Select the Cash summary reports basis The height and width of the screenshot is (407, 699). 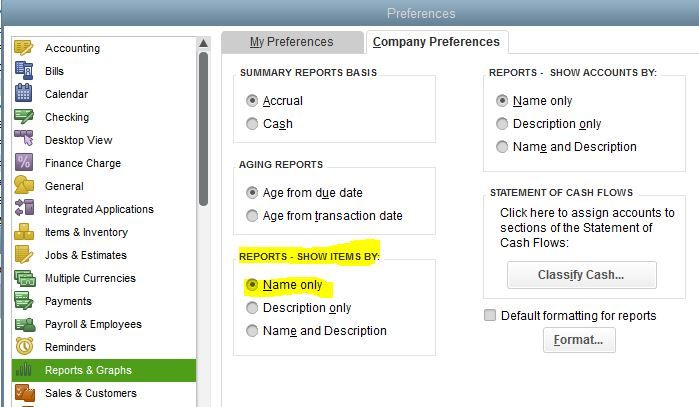[252, 124]
